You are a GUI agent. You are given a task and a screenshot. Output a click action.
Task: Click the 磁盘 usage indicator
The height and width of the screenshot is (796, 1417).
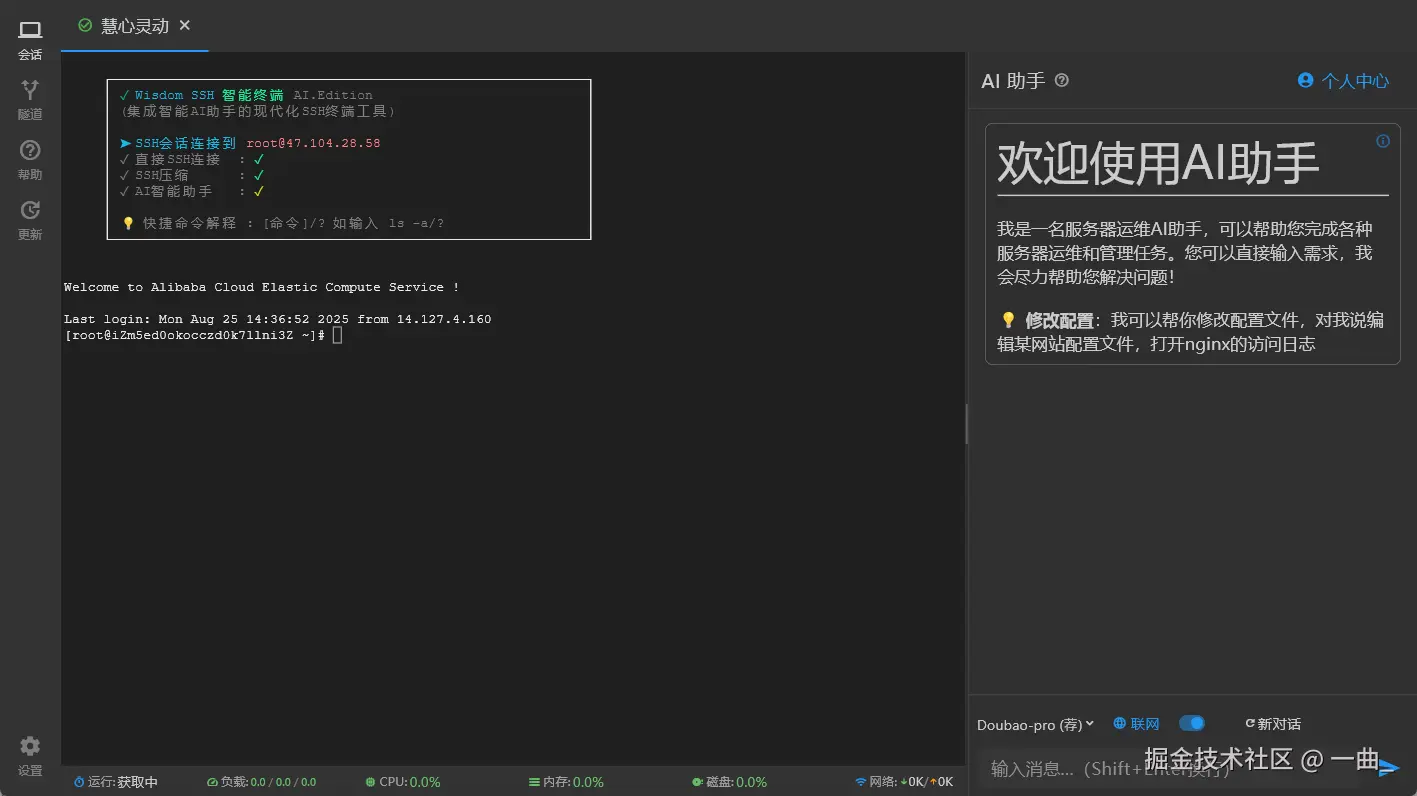(729, 782)
